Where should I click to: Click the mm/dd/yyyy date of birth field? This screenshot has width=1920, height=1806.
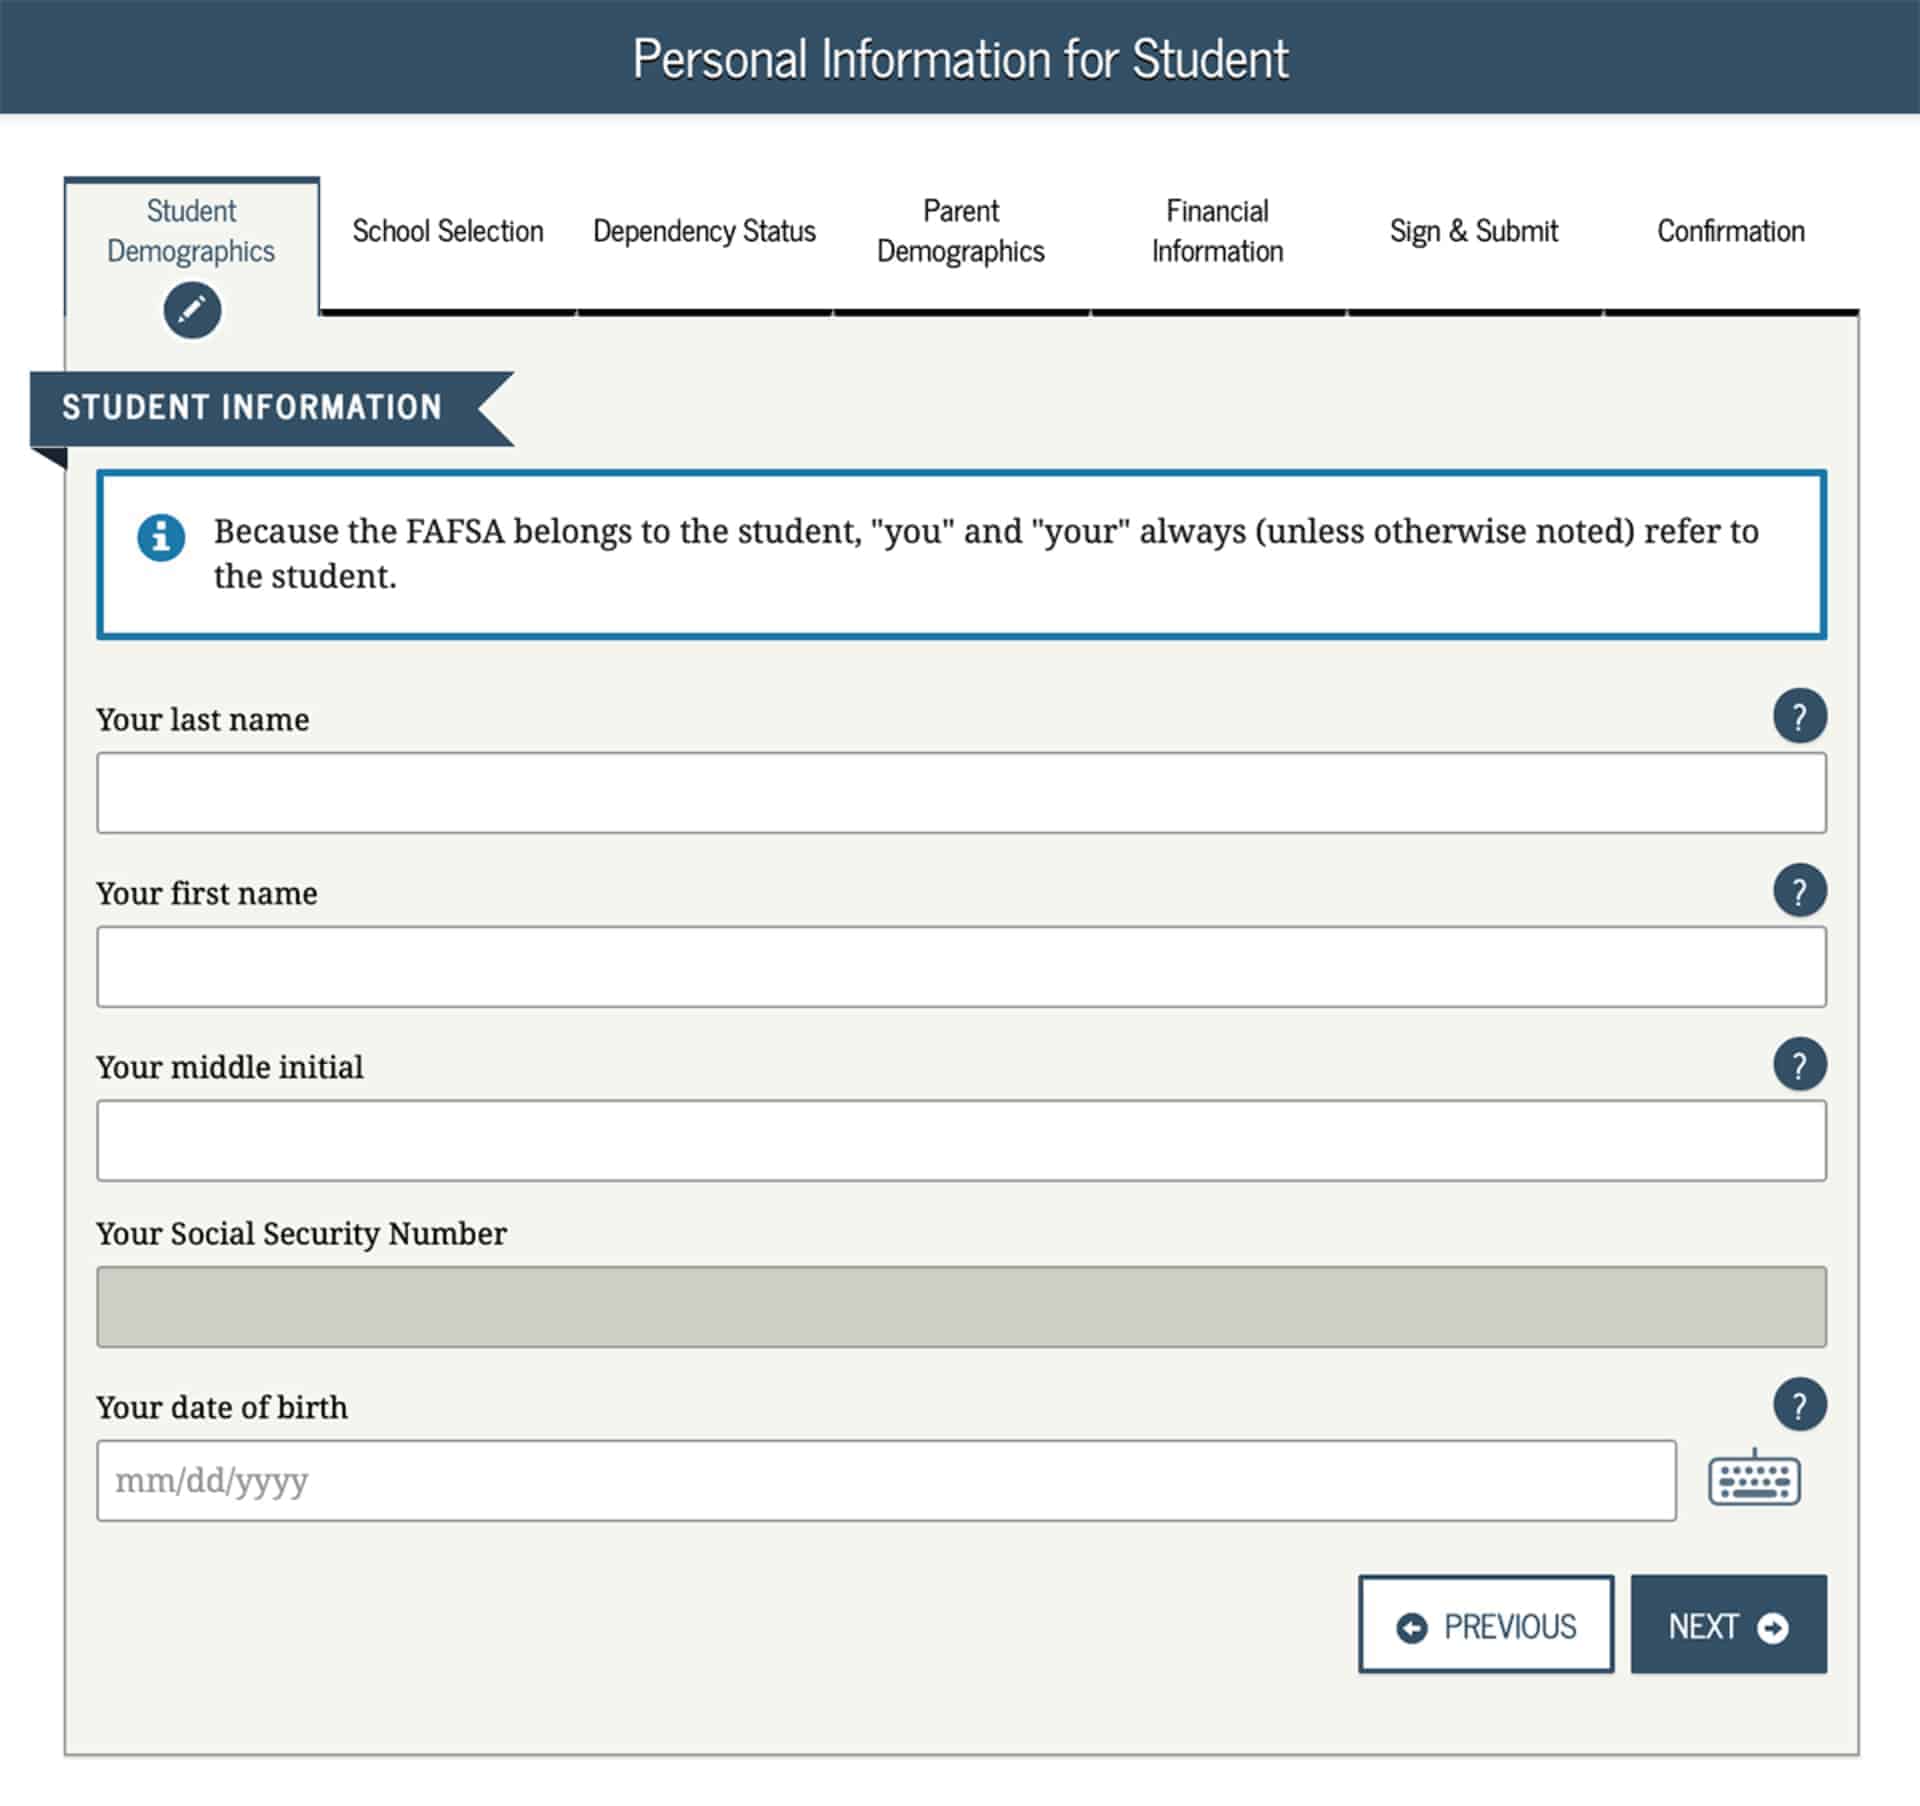[x=885, y=1481]
